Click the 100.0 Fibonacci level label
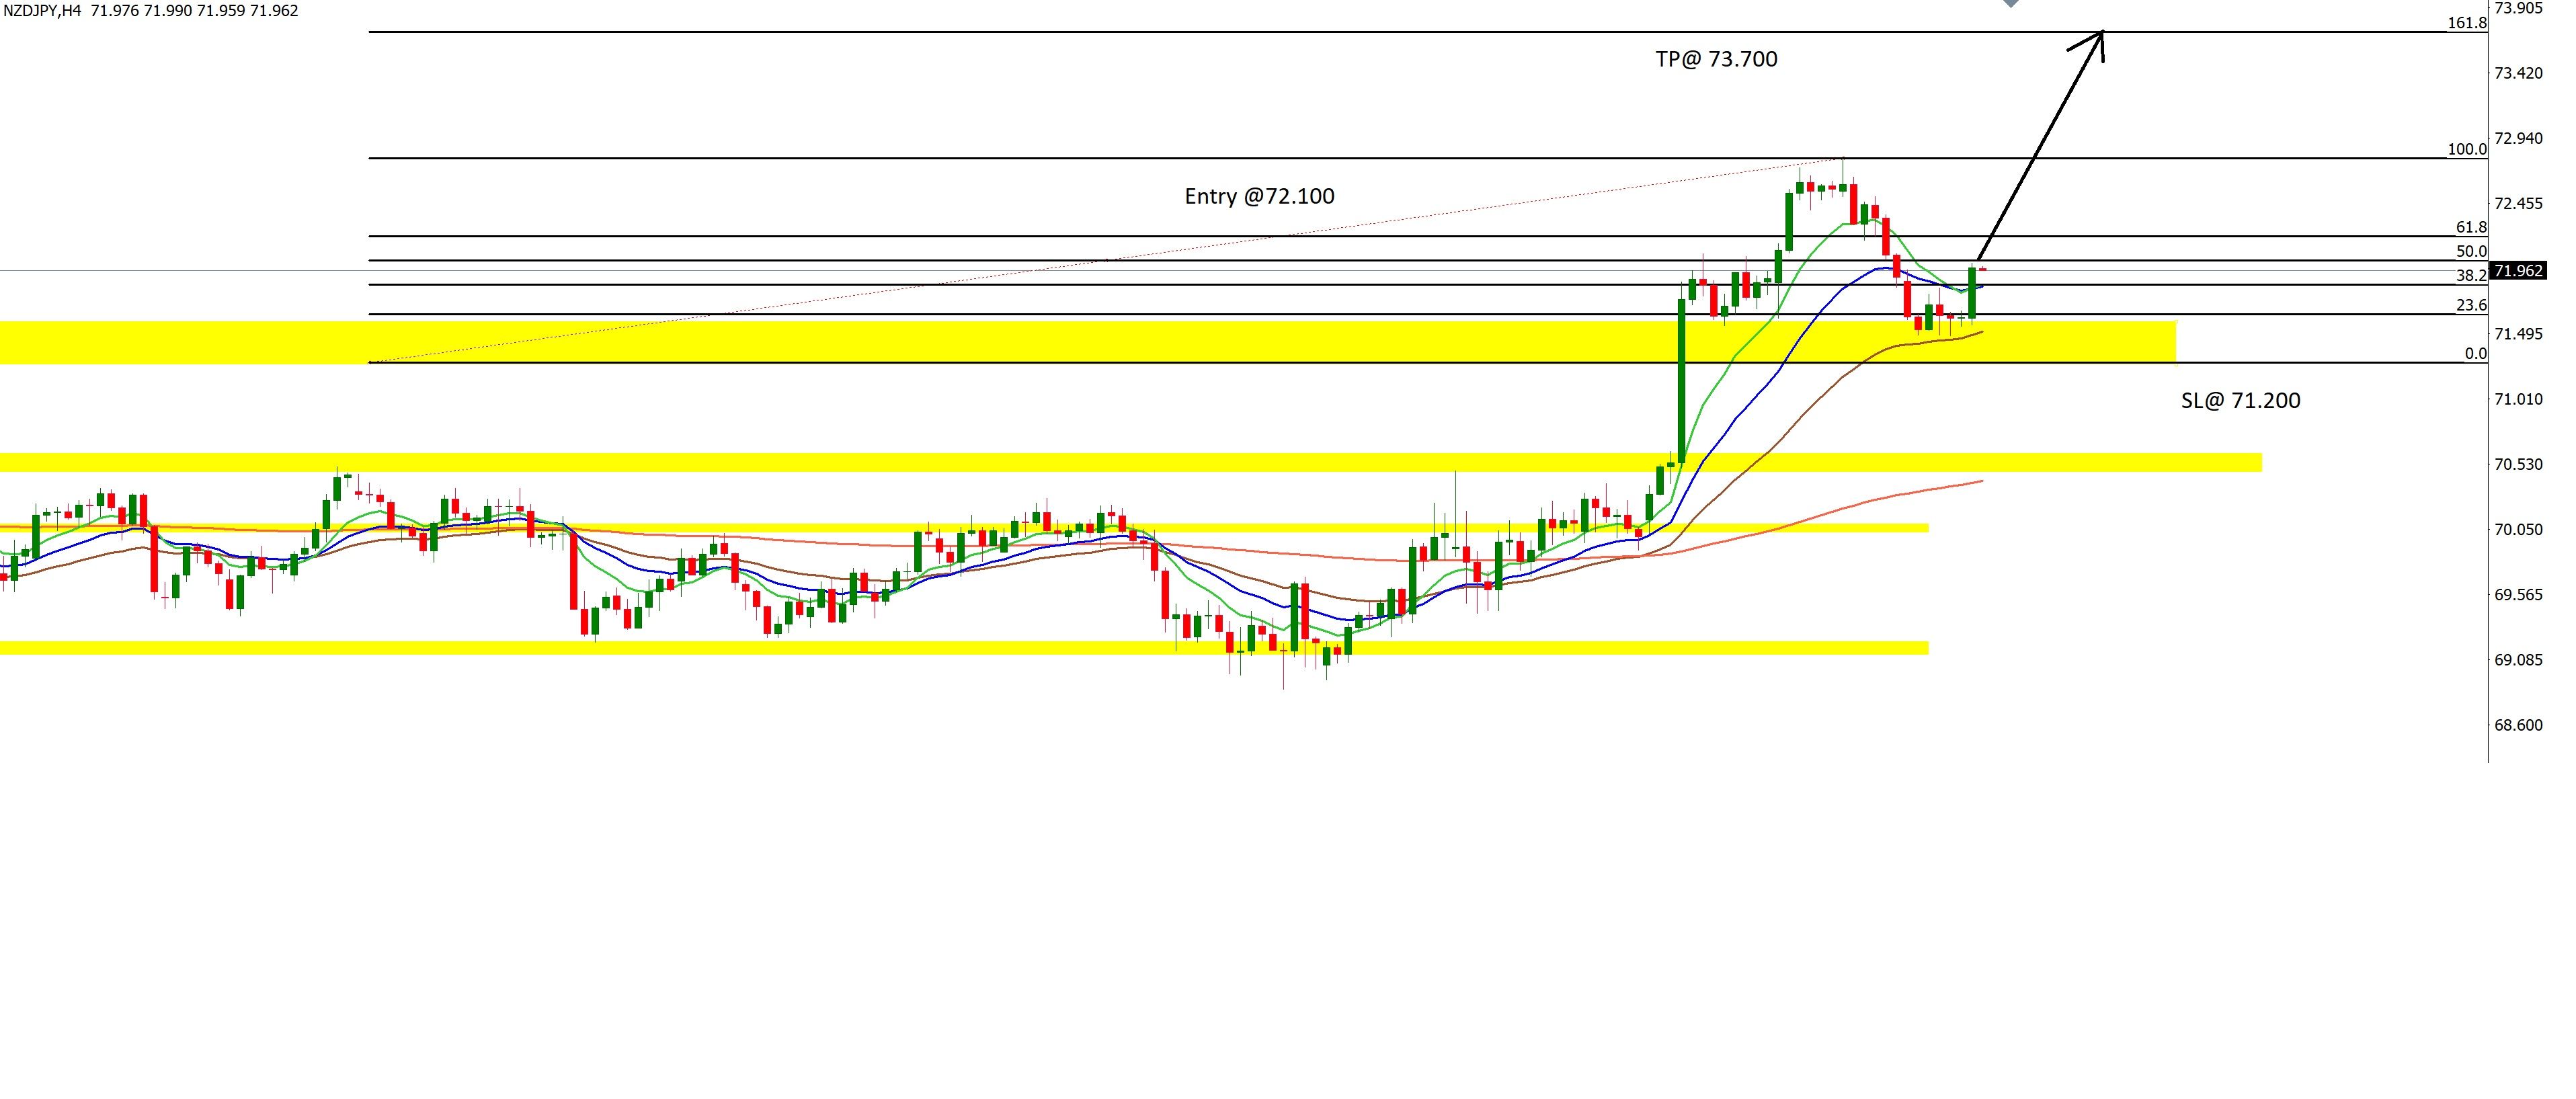The height and width of the screenshot is (1099, 2576). 2466,150
